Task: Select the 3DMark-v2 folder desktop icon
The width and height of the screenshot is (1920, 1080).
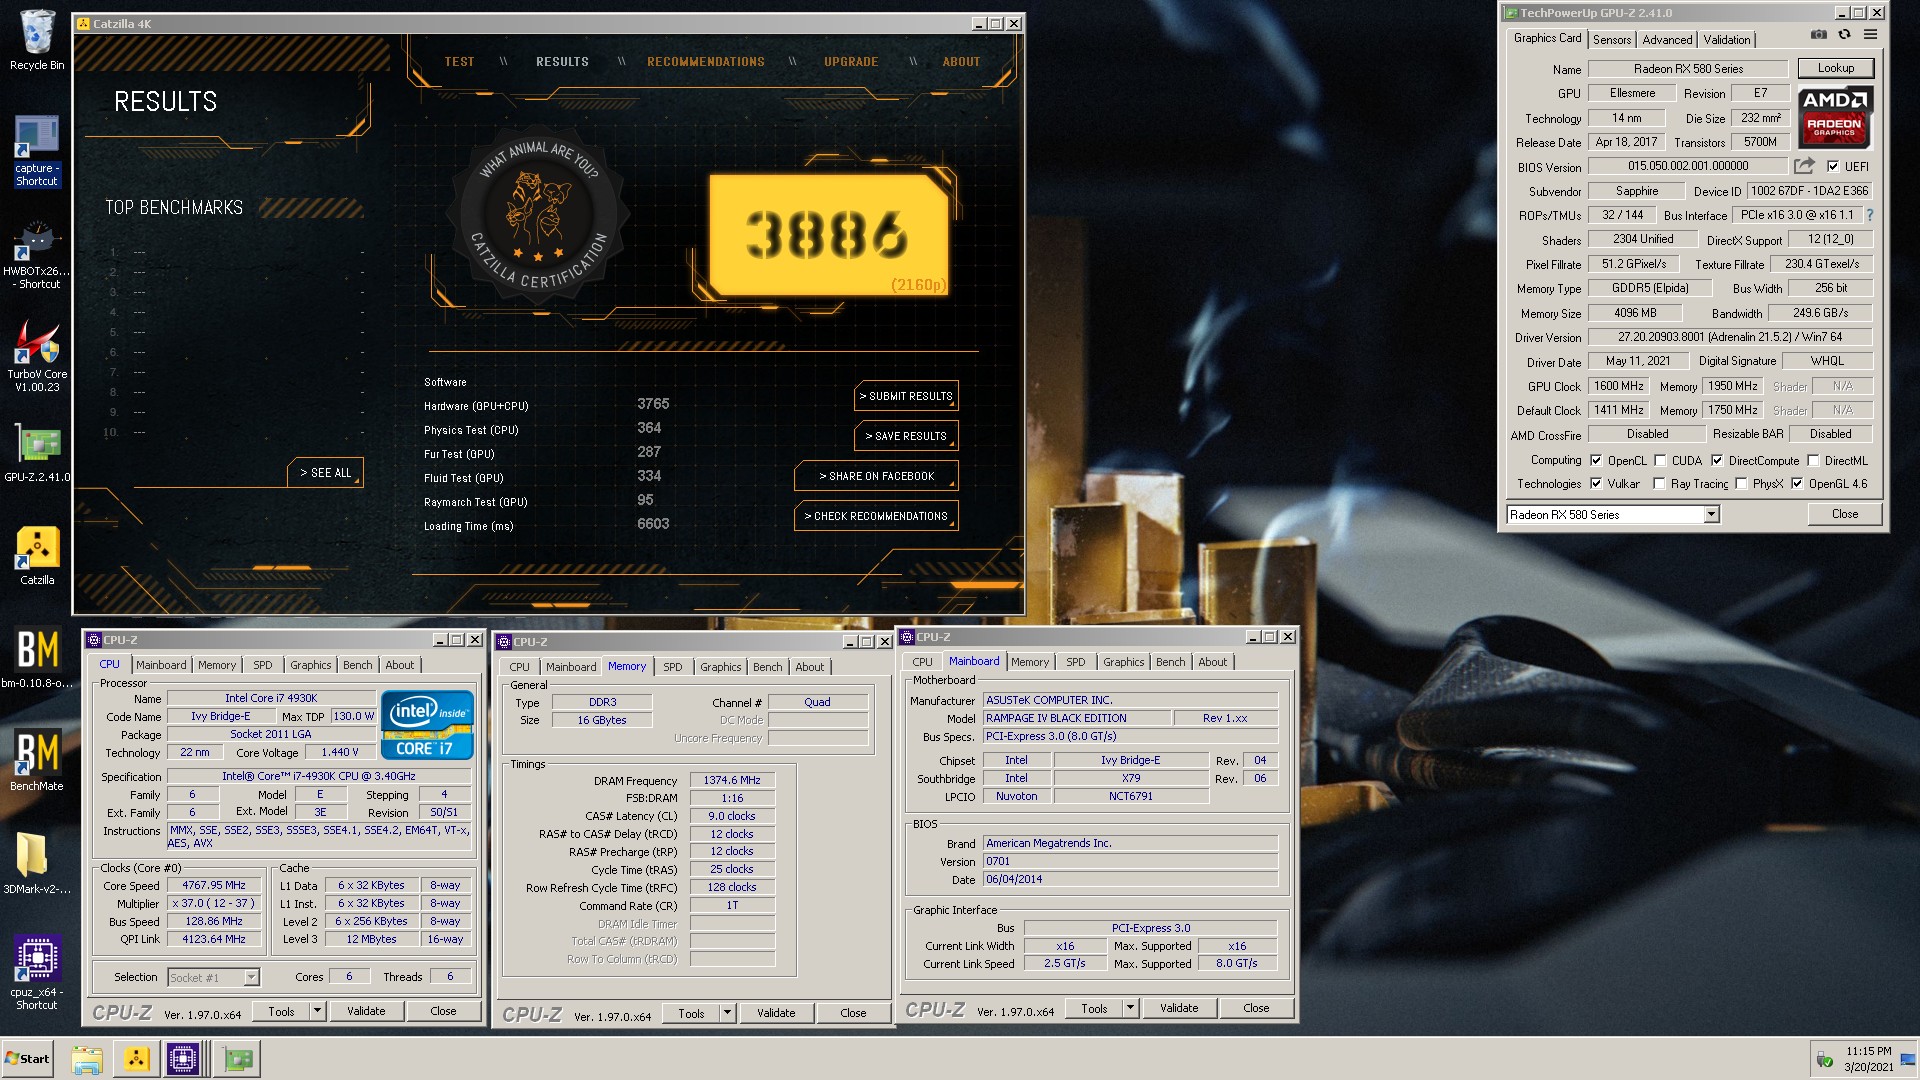Action: pos(37,863)
